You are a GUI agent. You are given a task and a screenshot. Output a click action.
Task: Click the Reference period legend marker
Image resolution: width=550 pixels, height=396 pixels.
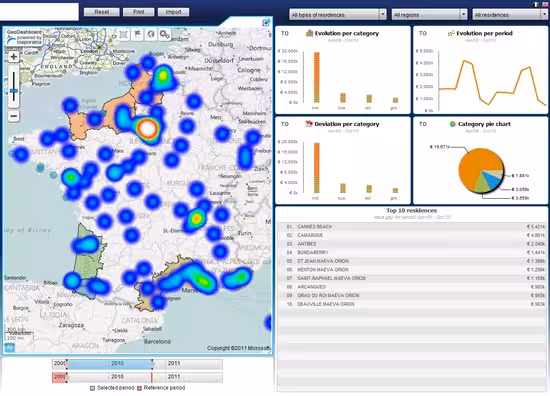click(x=139, y=388)
